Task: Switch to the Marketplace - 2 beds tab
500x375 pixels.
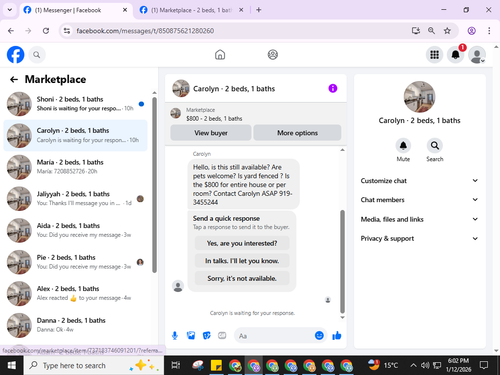Action: [x=192, y=10]
